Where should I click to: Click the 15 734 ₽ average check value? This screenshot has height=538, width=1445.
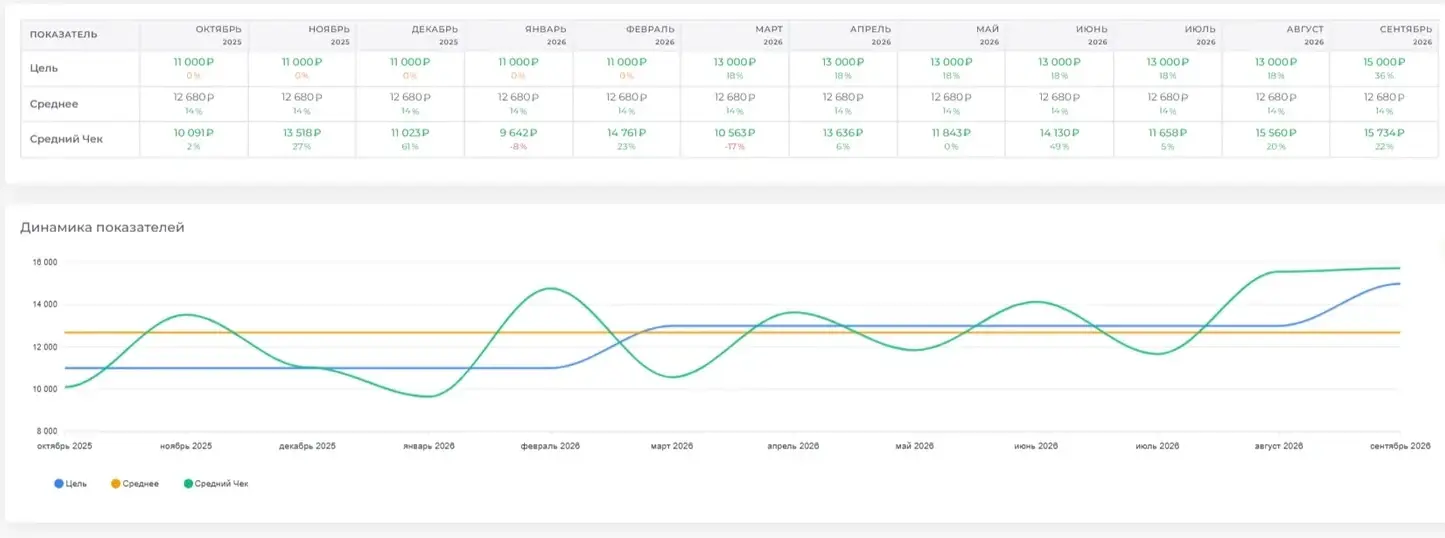(1384, 133)
